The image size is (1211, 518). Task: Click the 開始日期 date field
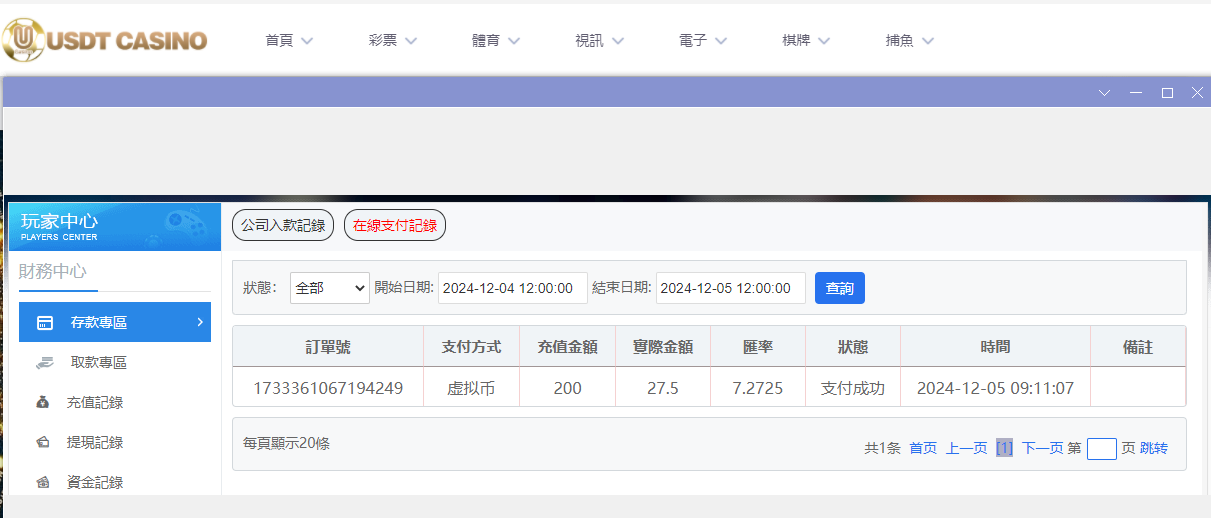pos(512,288)
